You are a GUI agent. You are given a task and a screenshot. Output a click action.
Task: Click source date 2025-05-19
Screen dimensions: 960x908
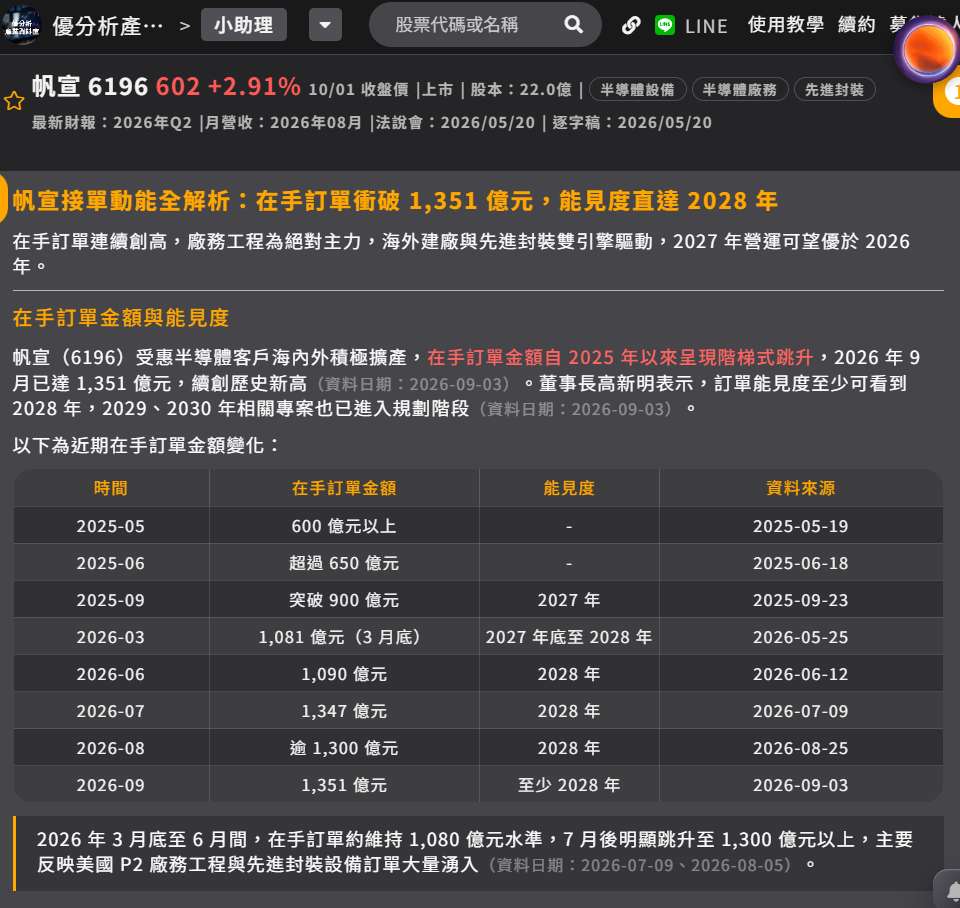801,526
